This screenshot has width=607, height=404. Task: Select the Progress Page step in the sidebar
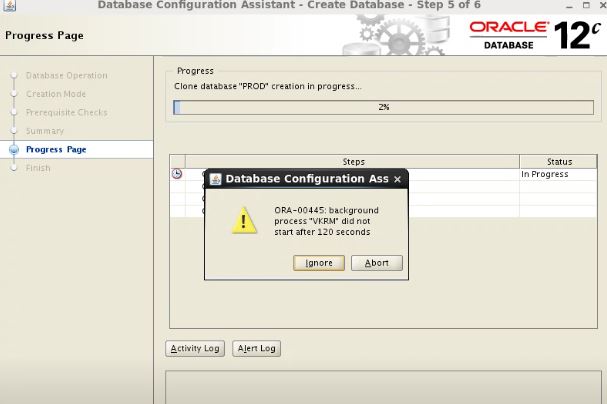[56, 149]
